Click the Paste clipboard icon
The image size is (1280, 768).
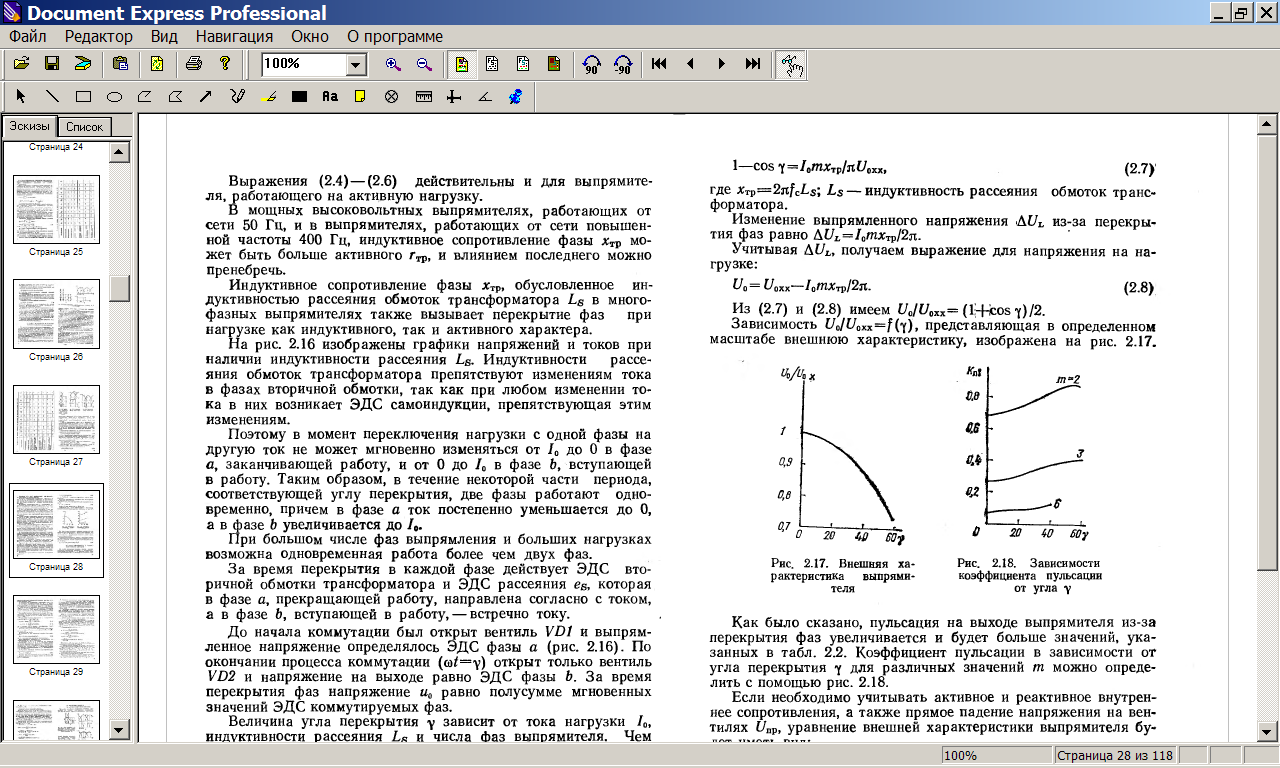121,64
